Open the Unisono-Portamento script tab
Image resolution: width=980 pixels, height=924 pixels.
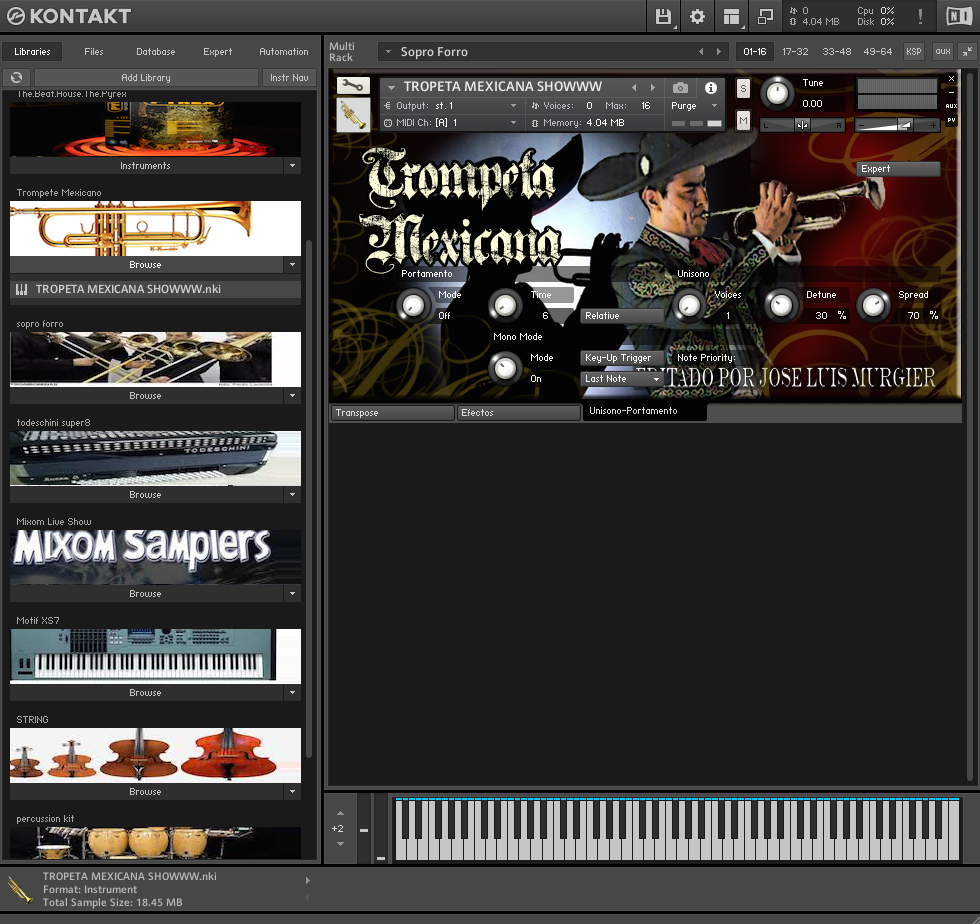(644, 411)
